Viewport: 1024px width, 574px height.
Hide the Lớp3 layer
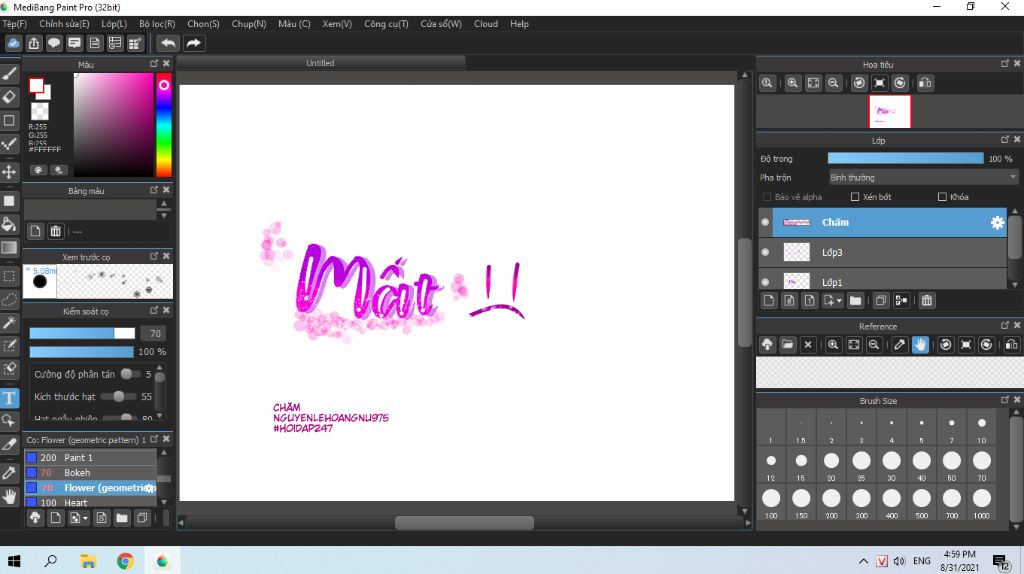click(765, 252)
